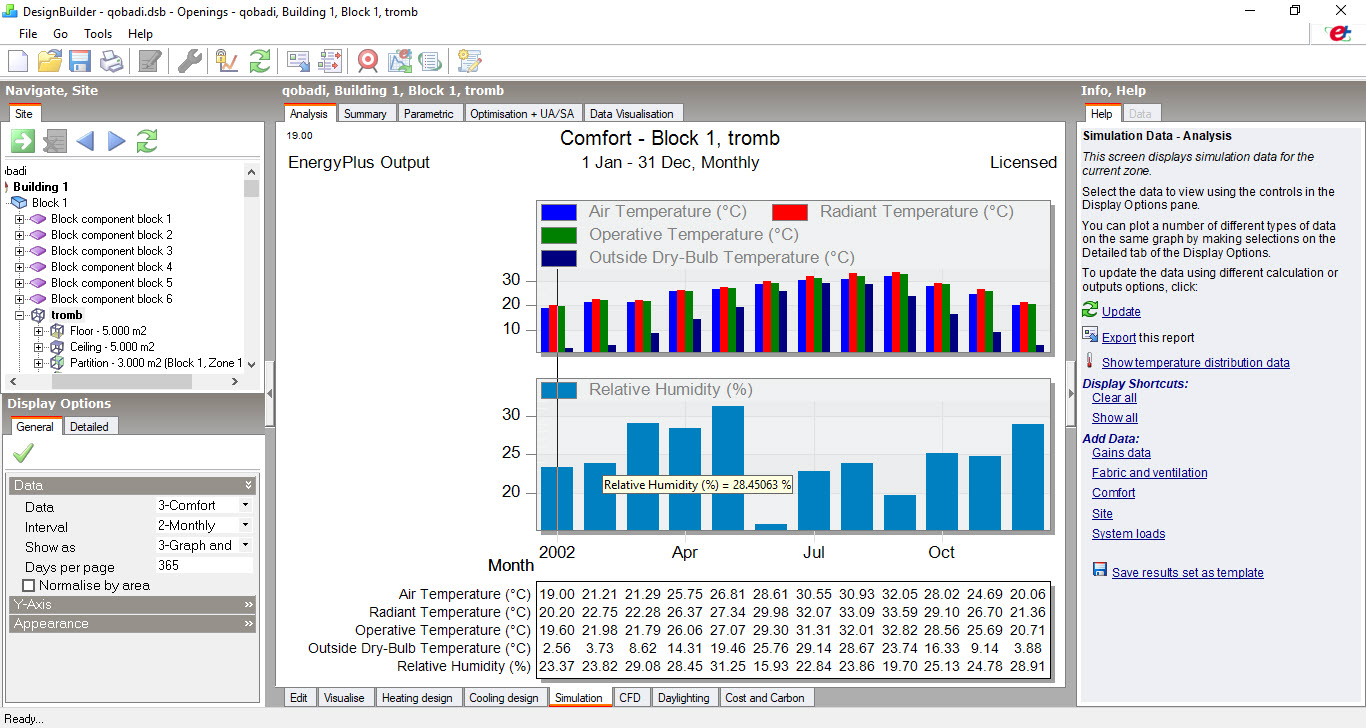Click the Gains data link
Image resolution: width=1366 pixels, height=728 pixels.
1121,453
